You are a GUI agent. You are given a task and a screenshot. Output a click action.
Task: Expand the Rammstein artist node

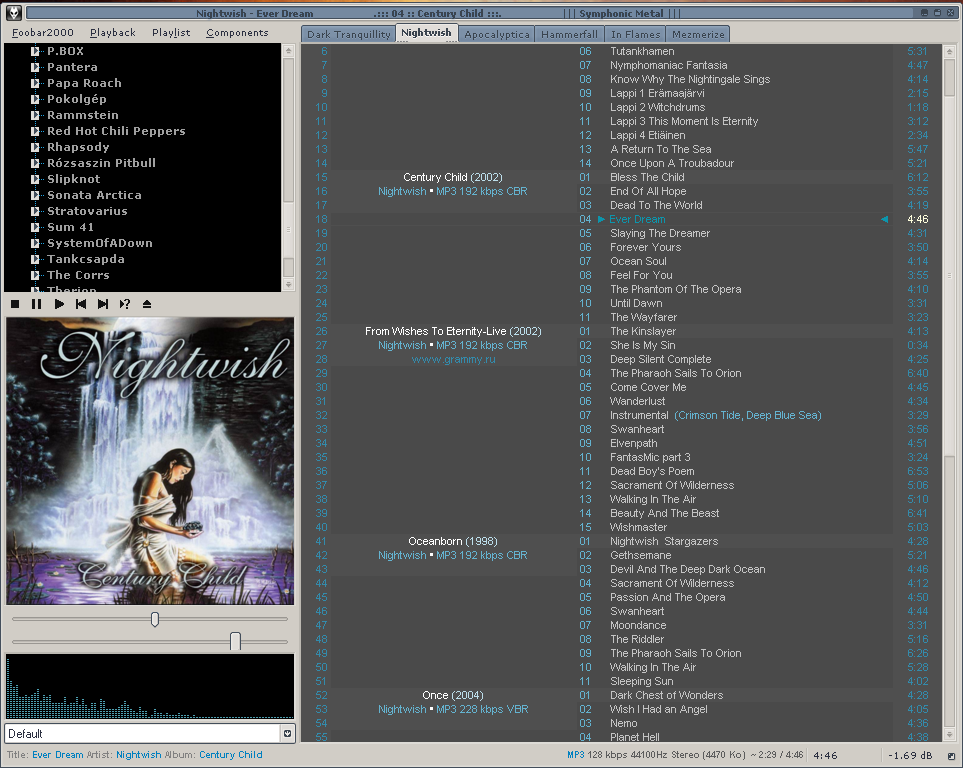tap(36, 115)
